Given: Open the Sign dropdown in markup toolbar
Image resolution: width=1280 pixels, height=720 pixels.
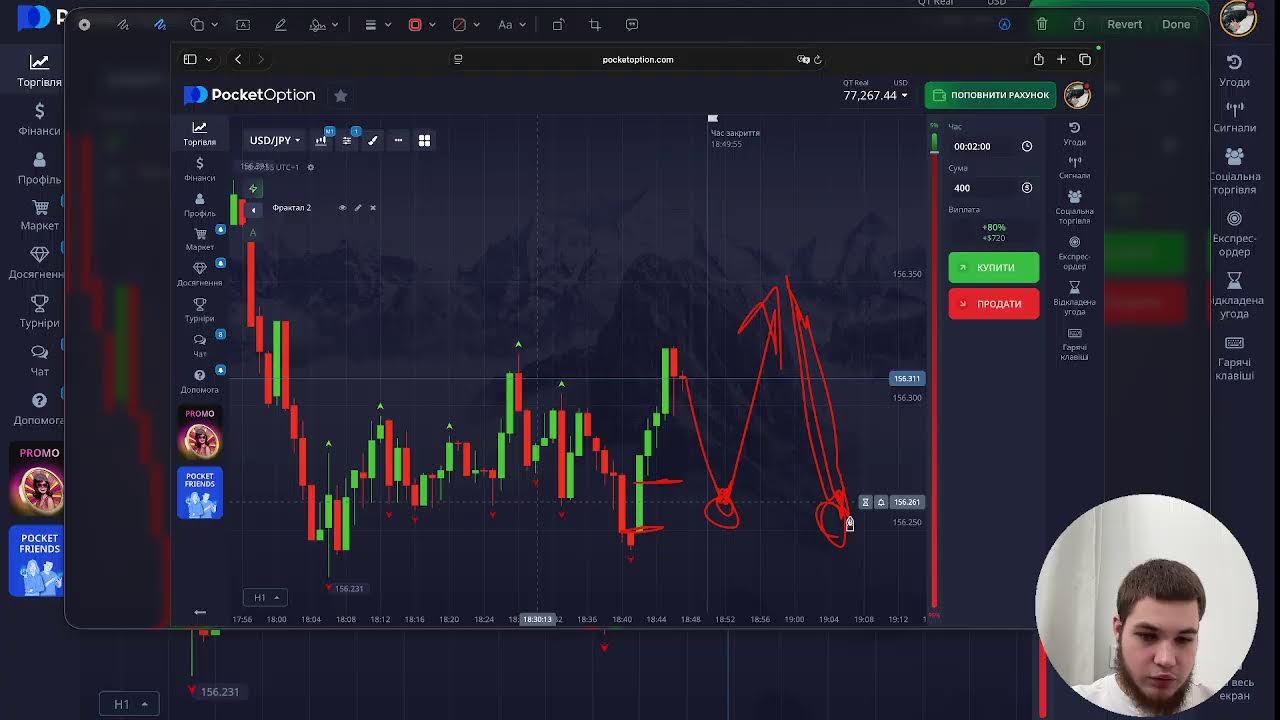Looking at the screenshot, I should (x=324, y=24).
